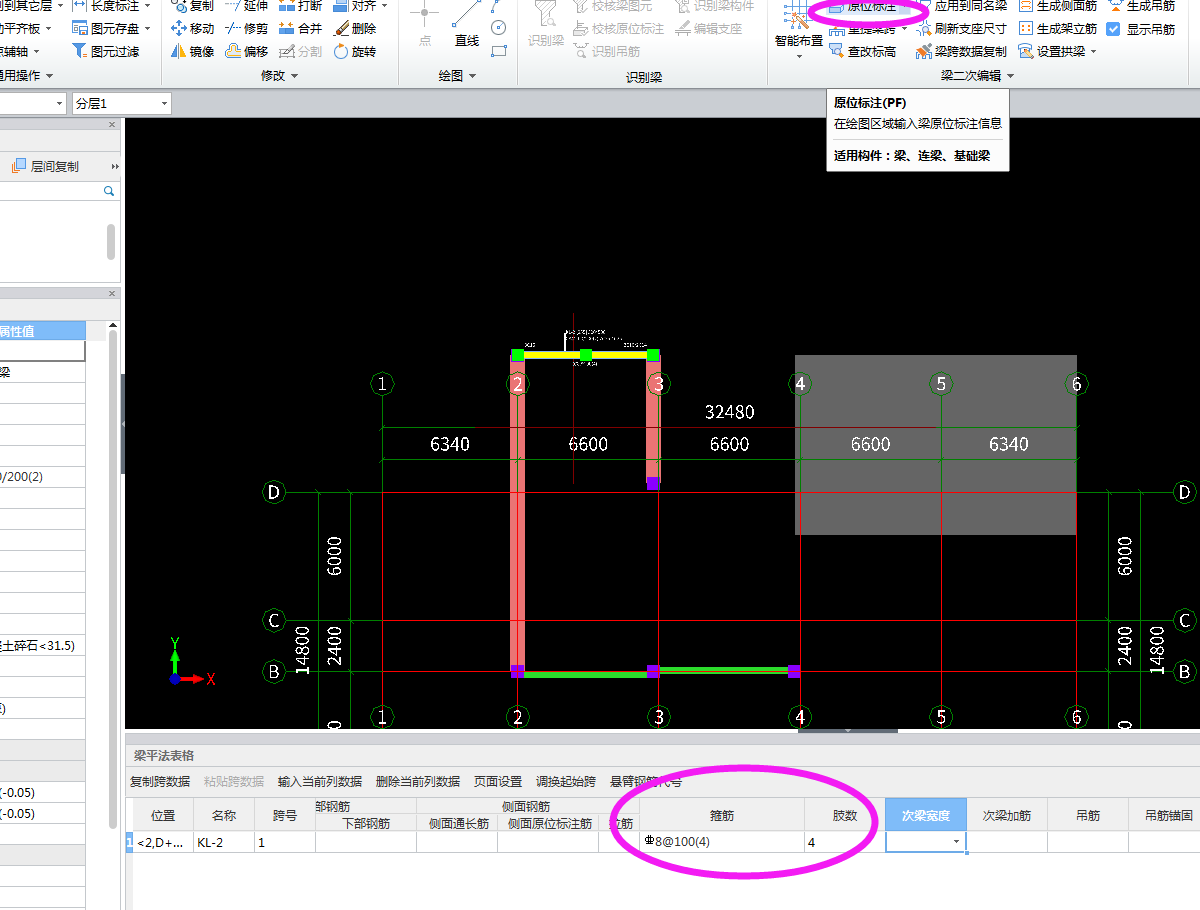The height and width of the screenshot is (910, 1200).
Task: Select the KL-2 name cell
Action: [224, 842]
